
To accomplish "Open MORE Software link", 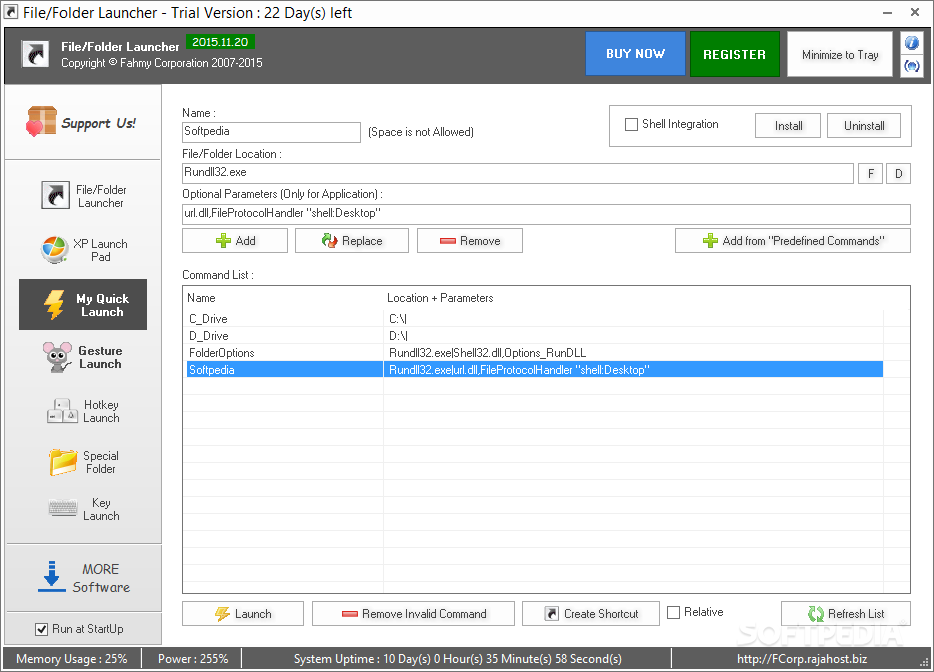I will click(84, 578).
